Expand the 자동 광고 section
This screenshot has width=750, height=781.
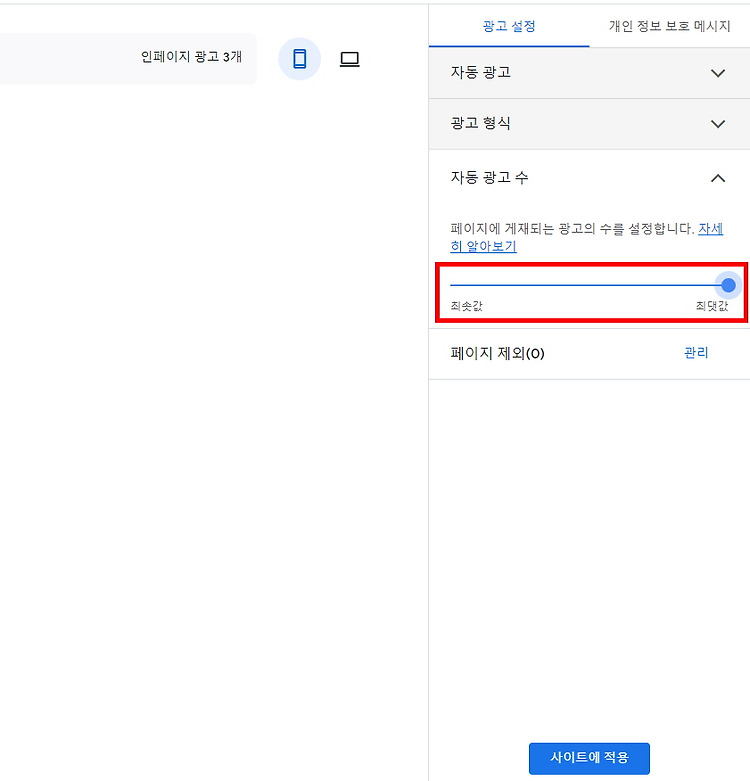pyautogui.click(x=589, y=73)
